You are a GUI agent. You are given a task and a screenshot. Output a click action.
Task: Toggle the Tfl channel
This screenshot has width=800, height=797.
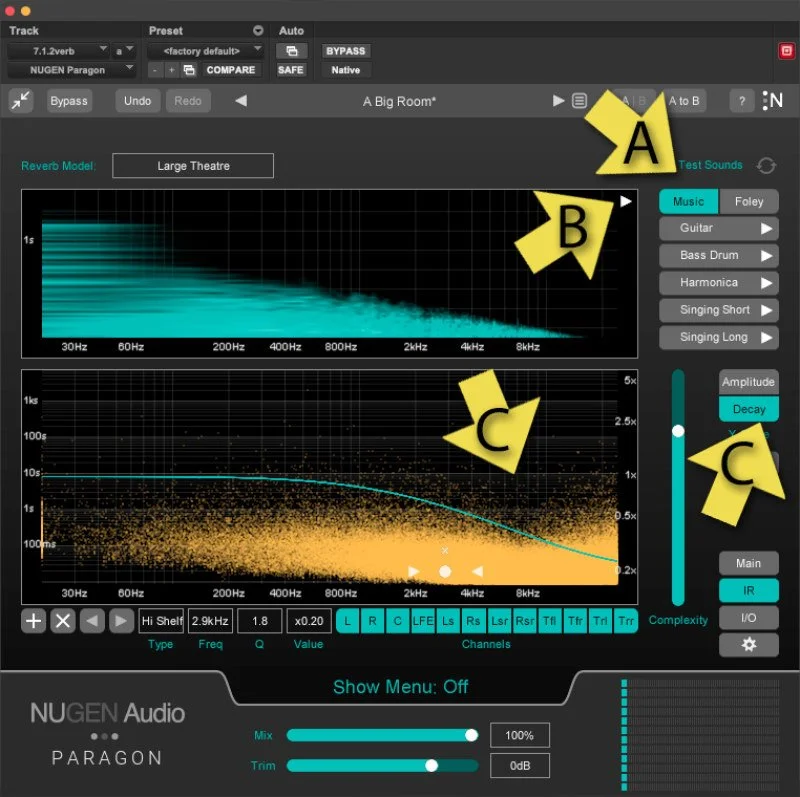tap(549, 621)
